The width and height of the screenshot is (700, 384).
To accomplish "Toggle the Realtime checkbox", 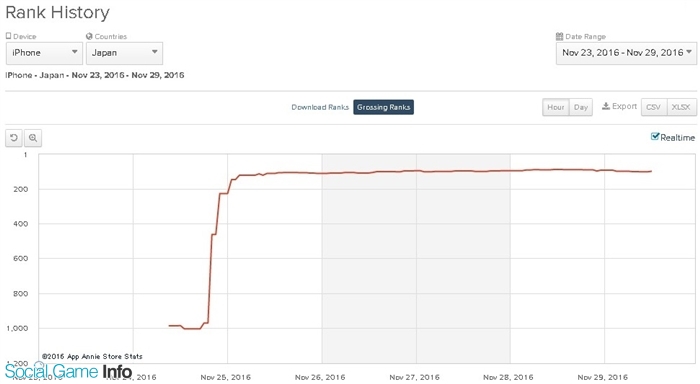I will pos(655,137).
